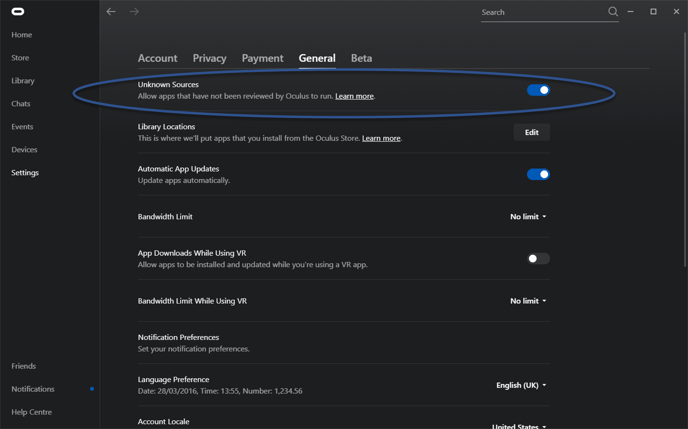Click 'Update apps automatically.' description
Viewport: 688px width, 429px height.
[x=184, y=180]
